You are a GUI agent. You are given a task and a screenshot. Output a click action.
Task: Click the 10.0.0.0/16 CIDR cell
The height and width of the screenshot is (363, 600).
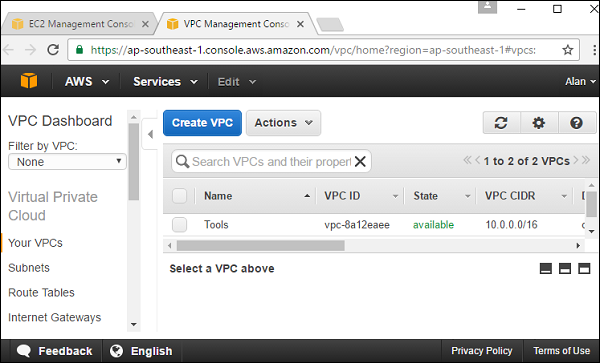(511, 225)
